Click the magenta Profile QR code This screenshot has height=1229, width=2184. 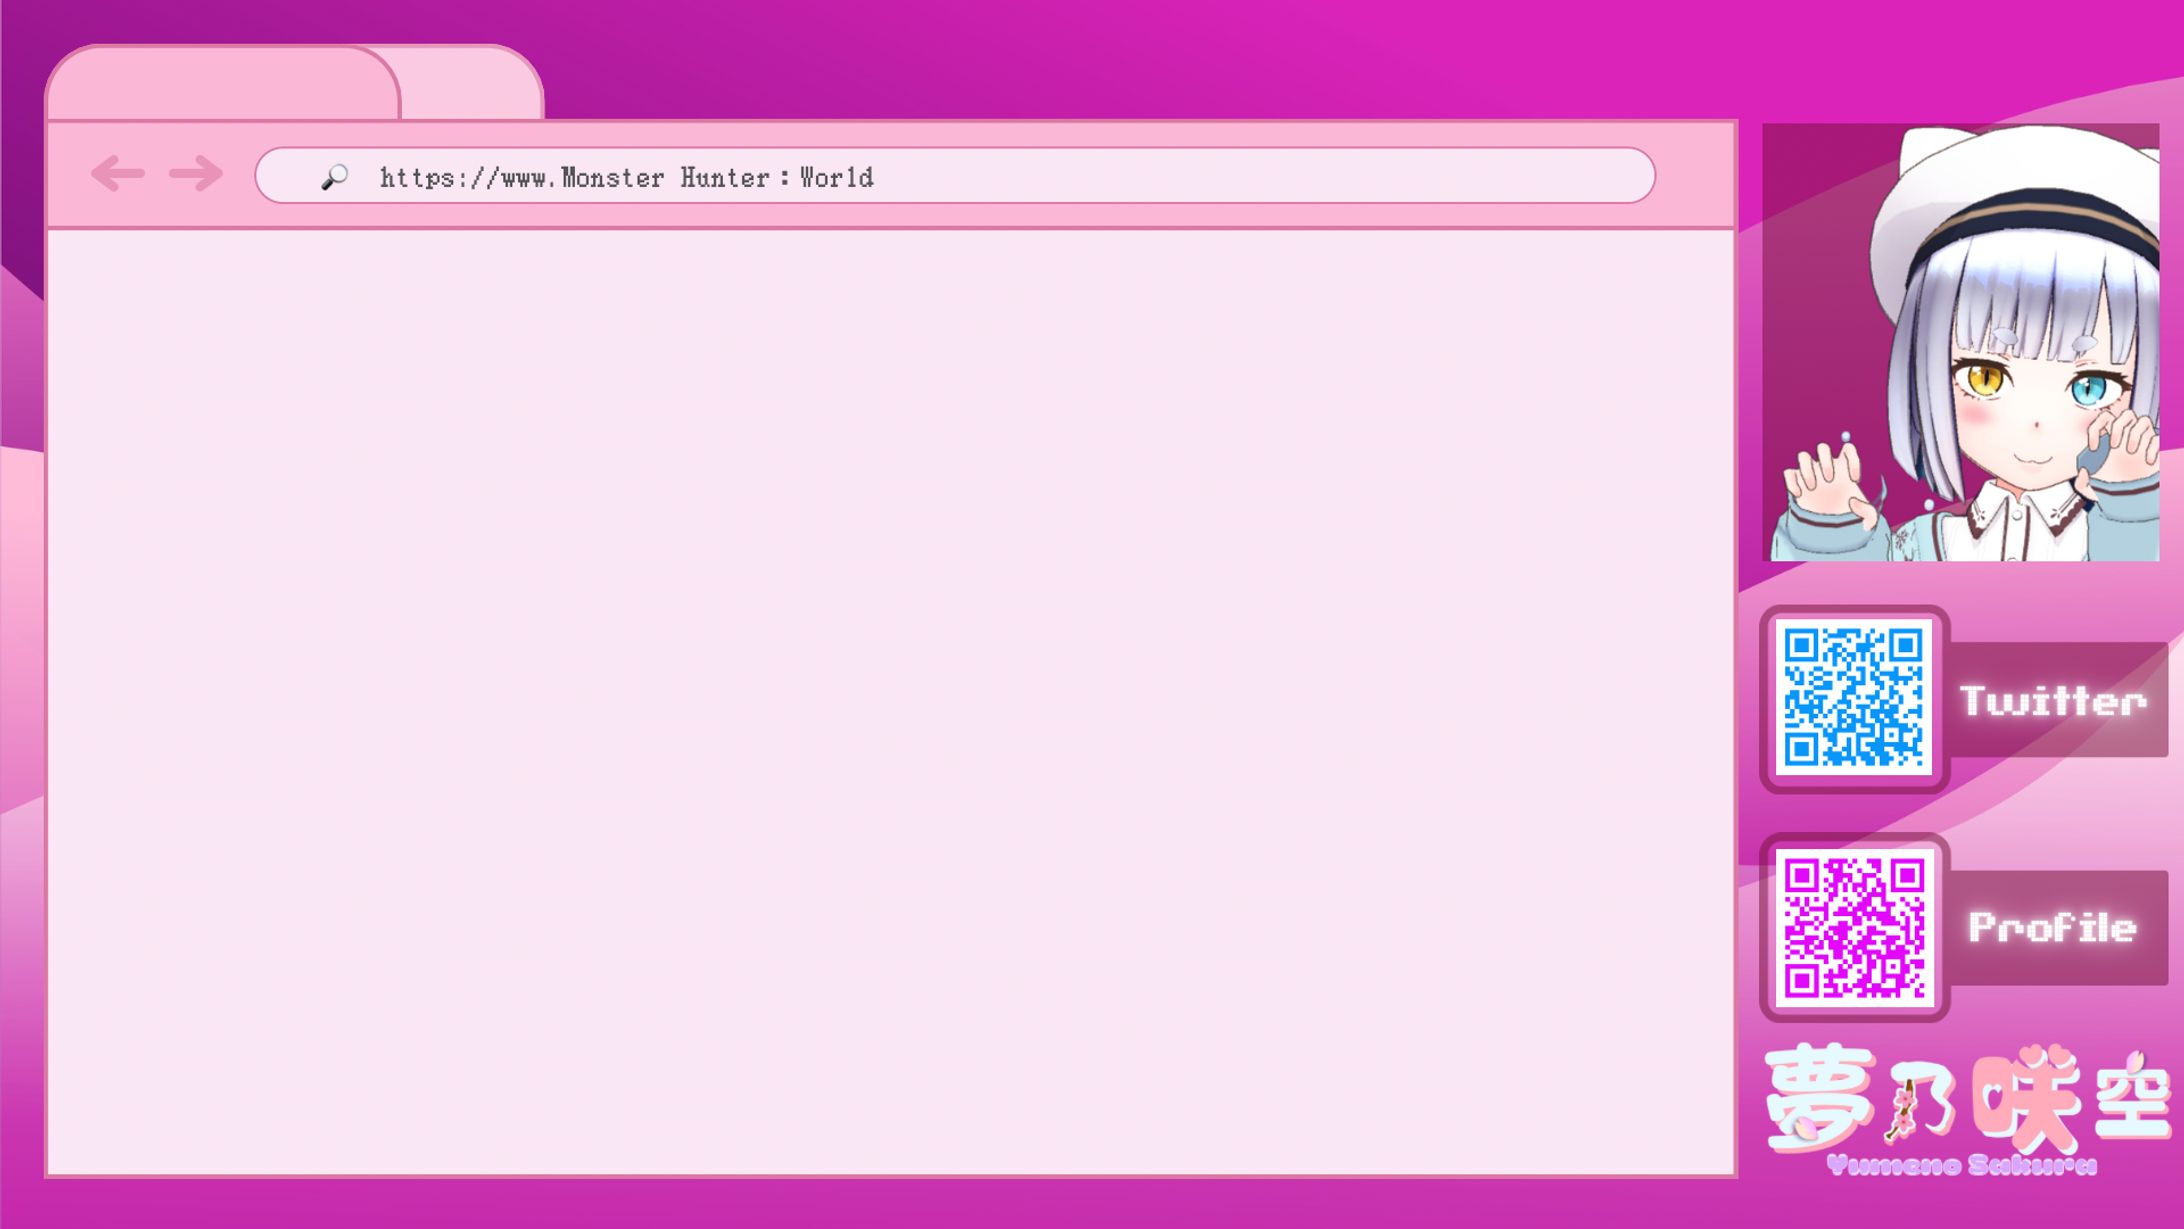1853,927
